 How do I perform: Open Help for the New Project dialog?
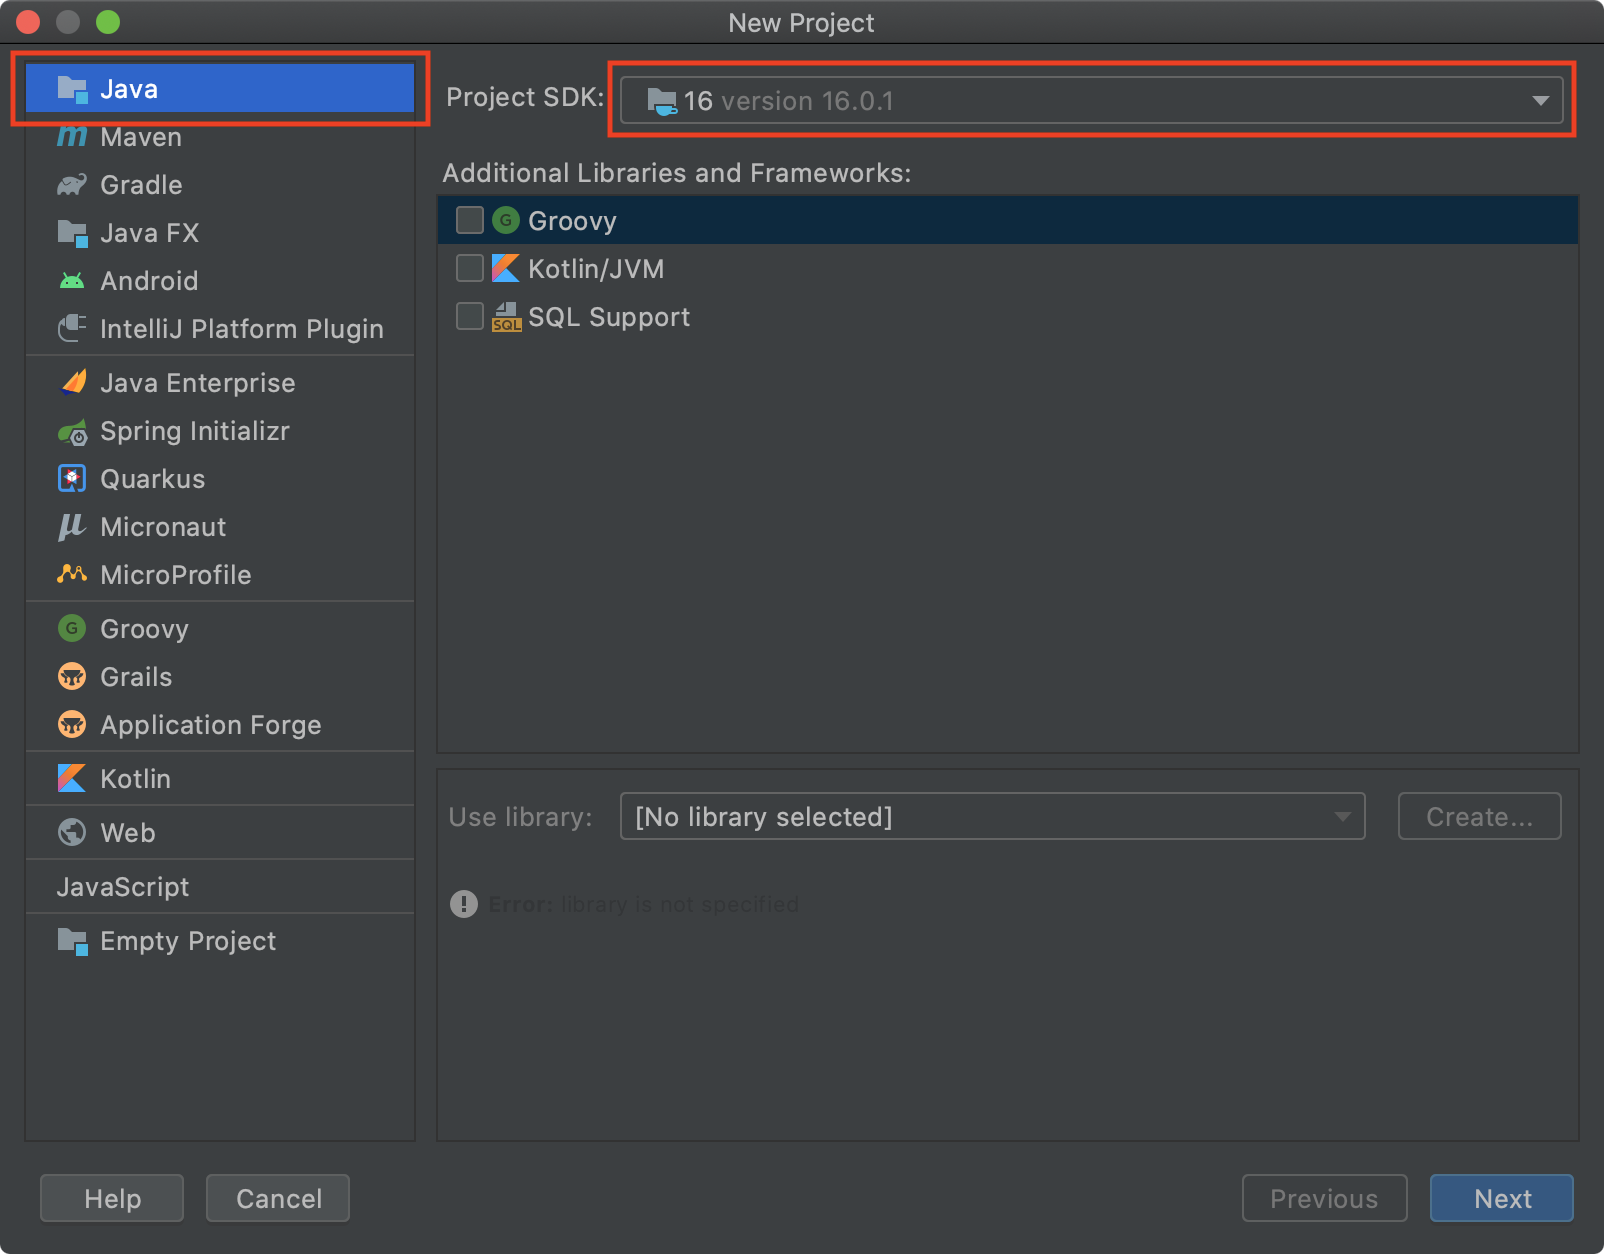point(112,1198)
